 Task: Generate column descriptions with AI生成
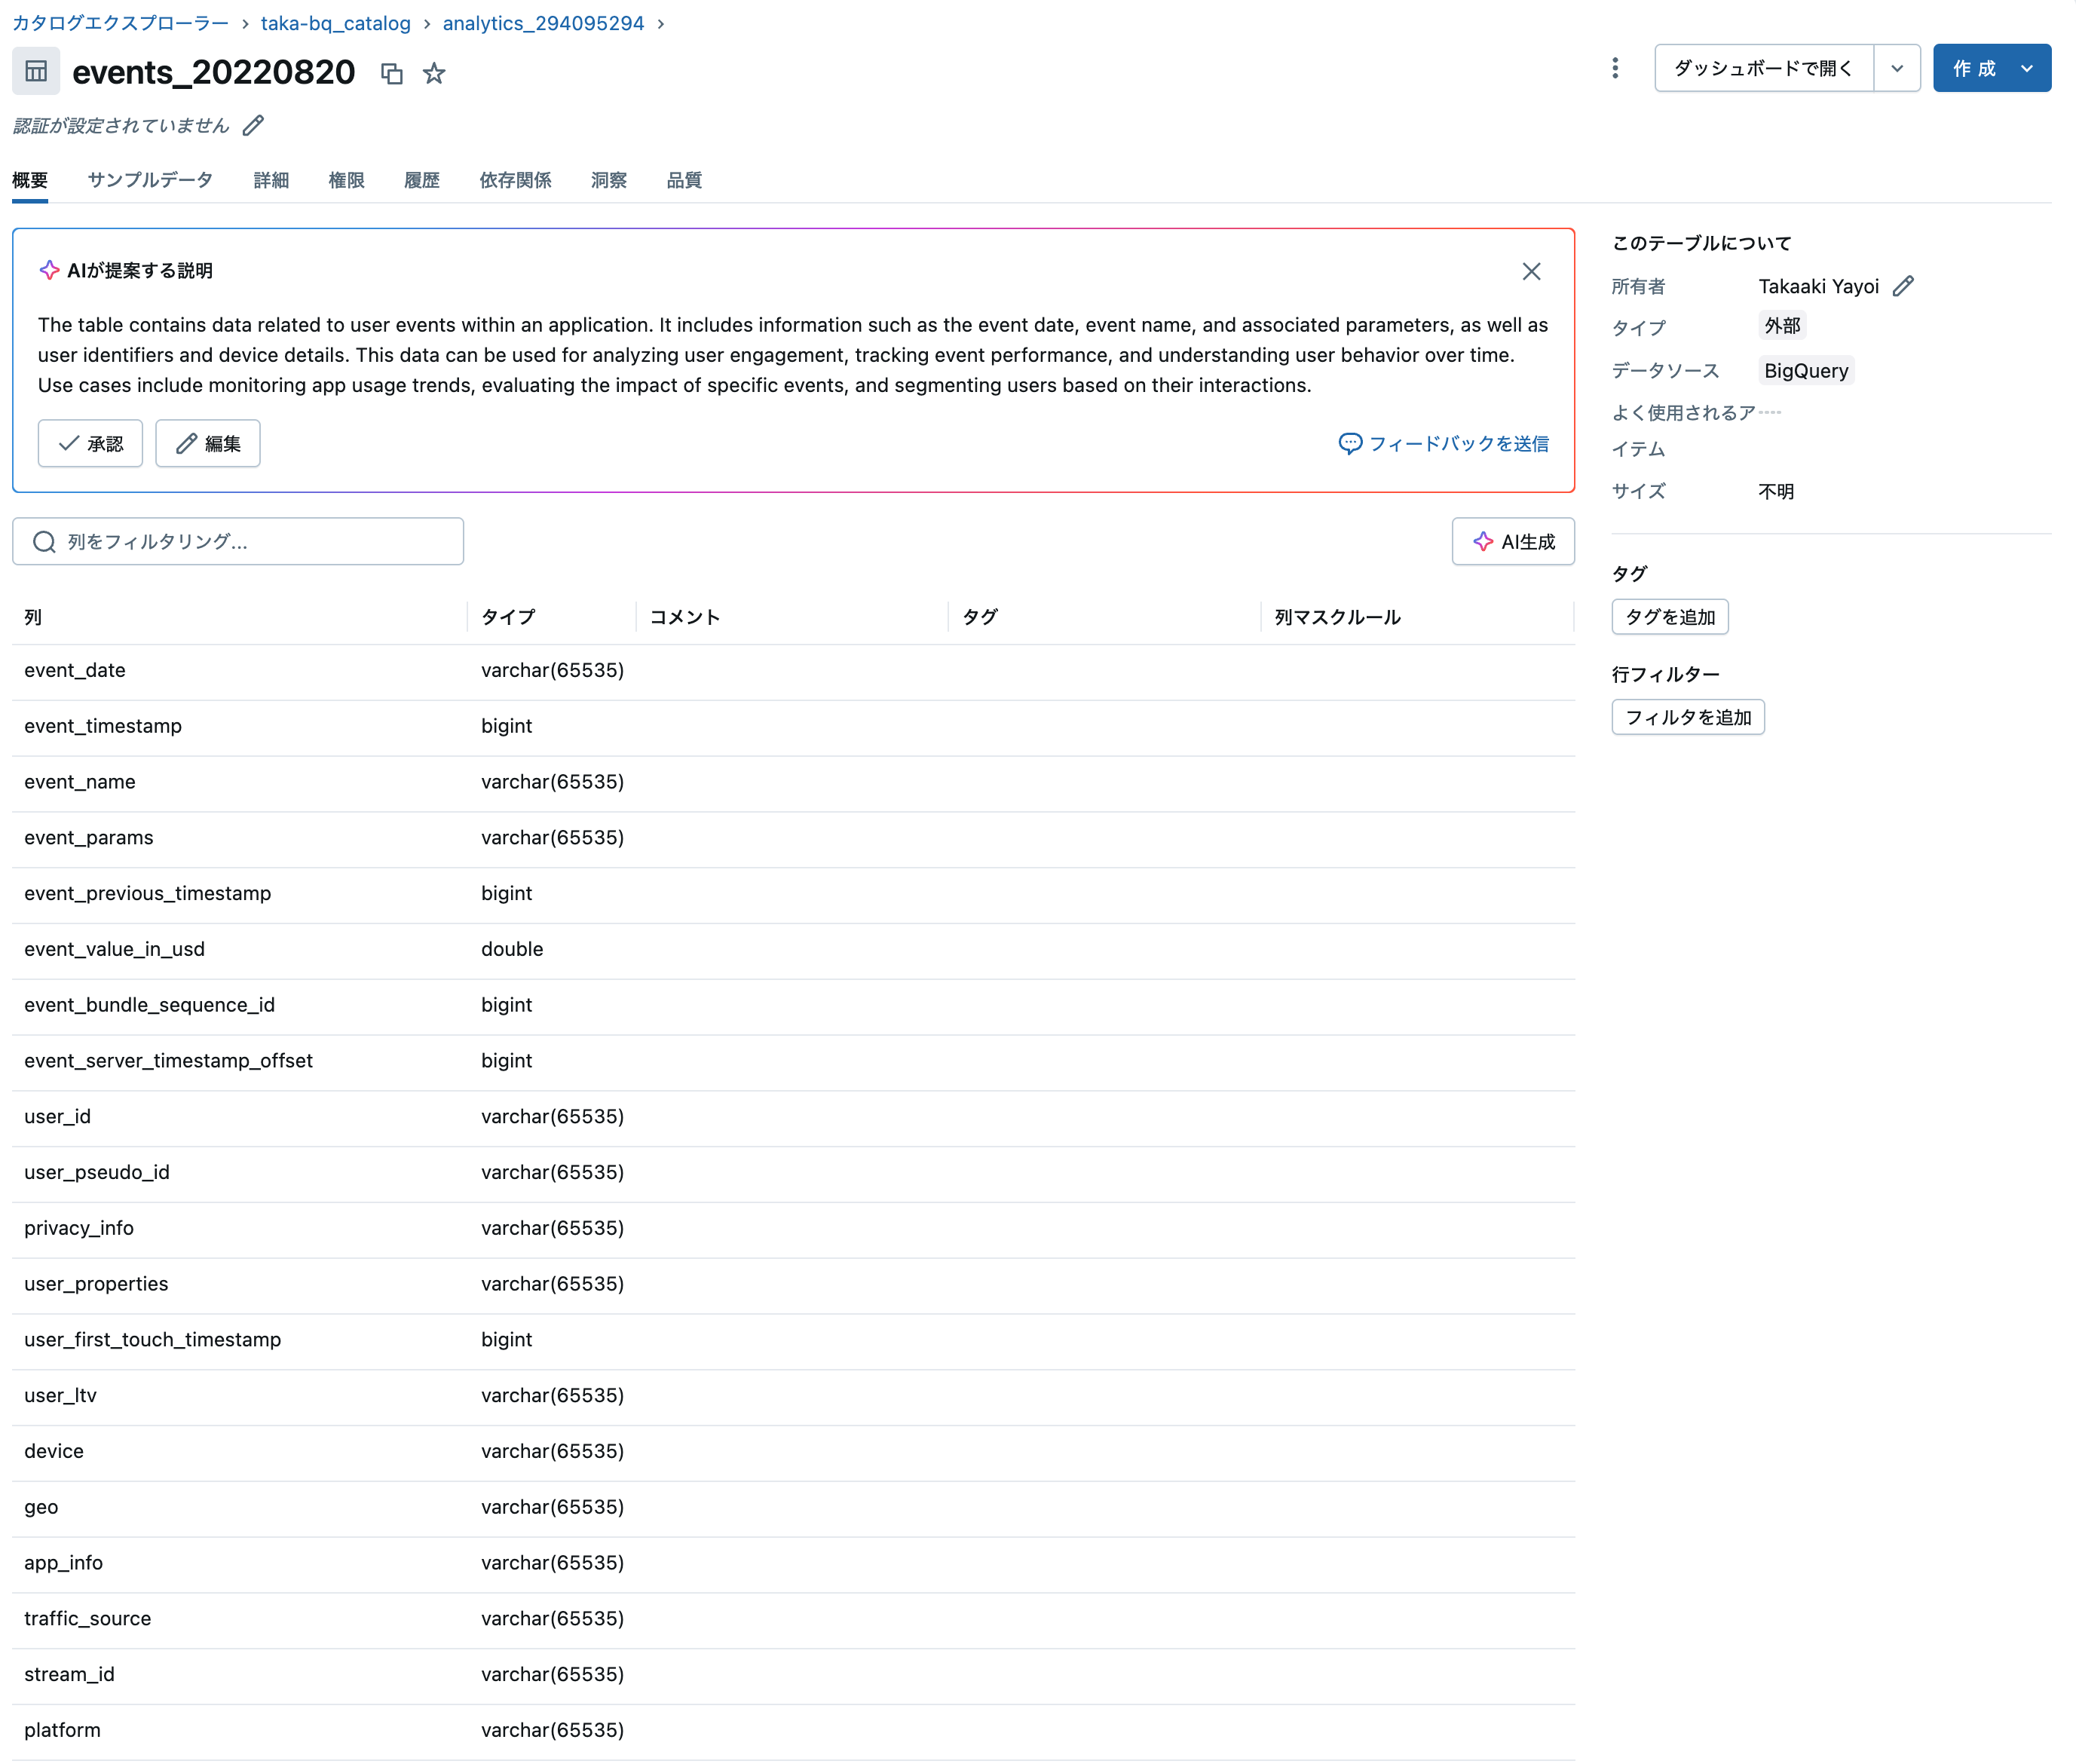point(1513,541)
